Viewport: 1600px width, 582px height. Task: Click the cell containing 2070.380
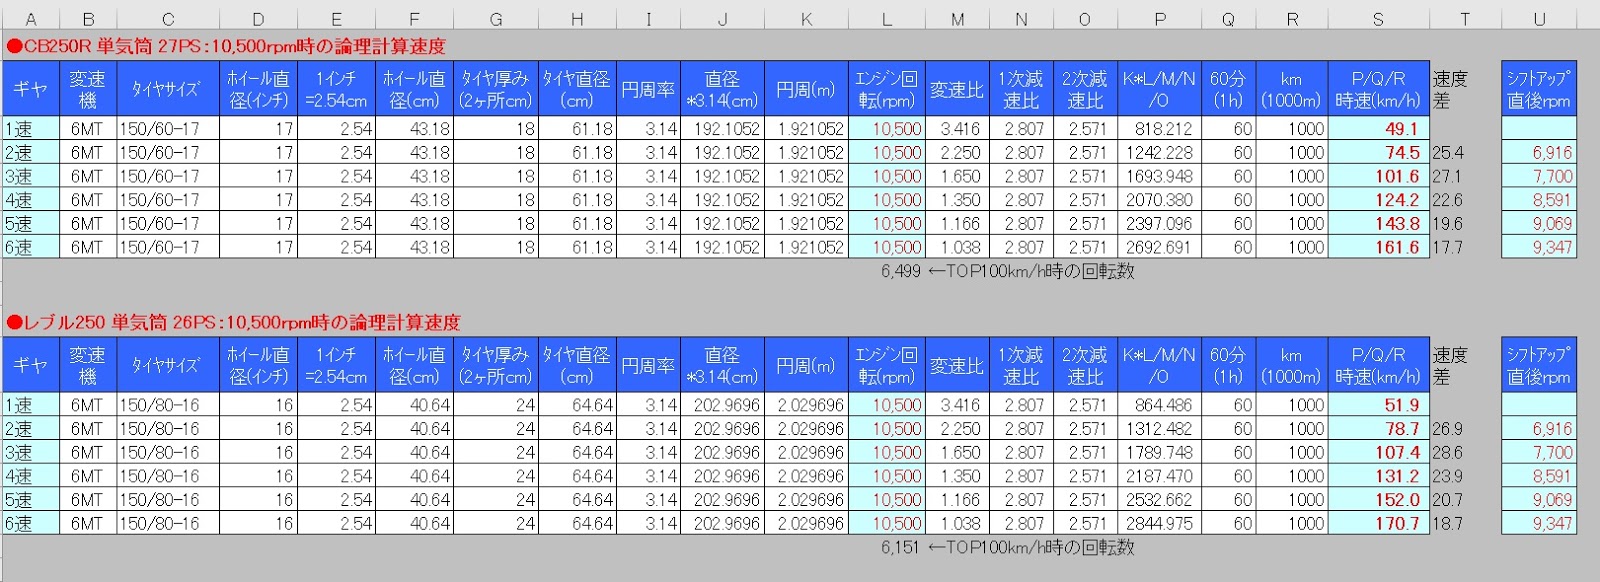[1159, 200]
